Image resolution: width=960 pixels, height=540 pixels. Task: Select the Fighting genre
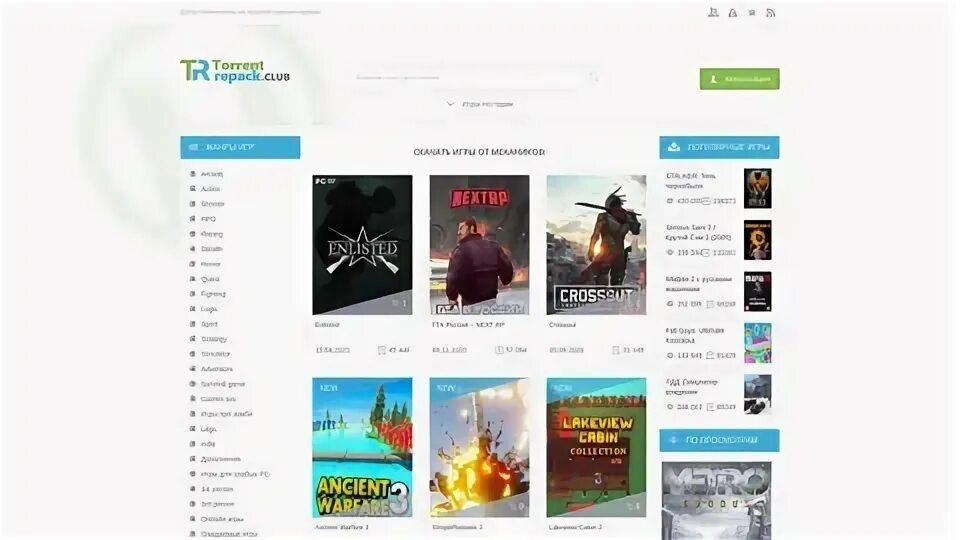pos(213,294)
